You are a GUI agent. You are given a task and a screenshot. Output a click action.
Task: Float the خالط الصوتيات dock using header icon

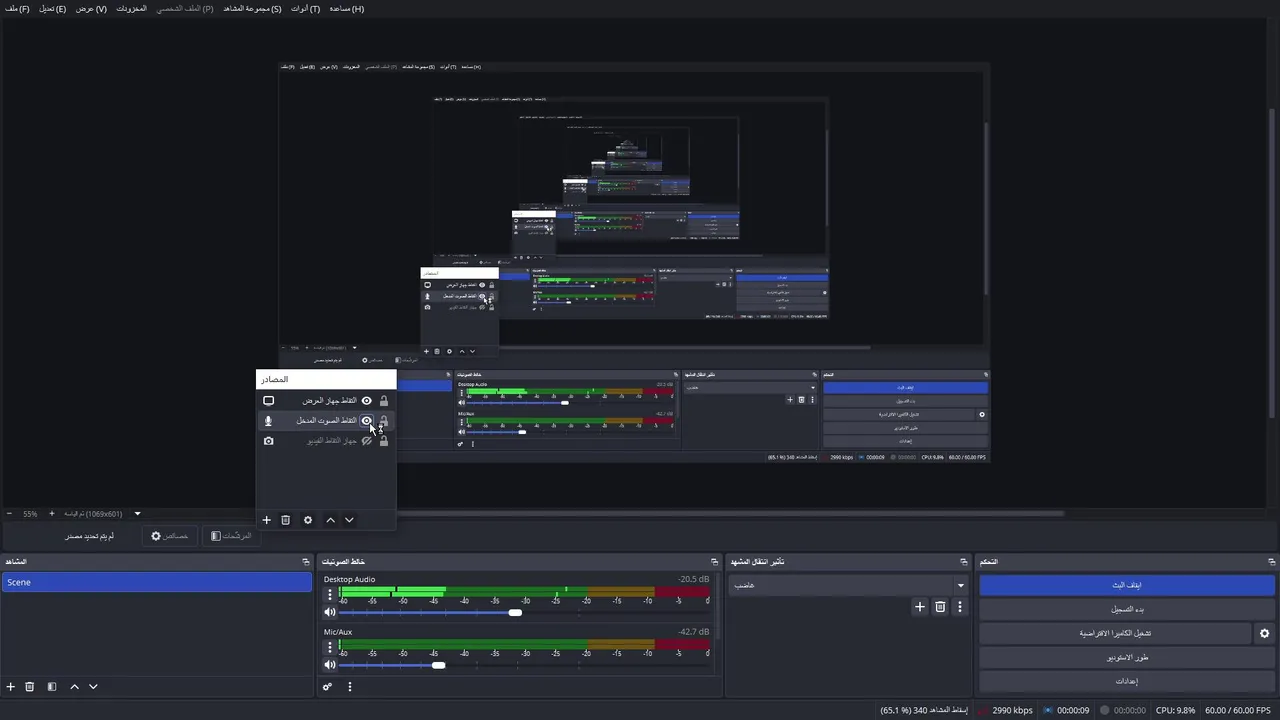tap(714, 562)
